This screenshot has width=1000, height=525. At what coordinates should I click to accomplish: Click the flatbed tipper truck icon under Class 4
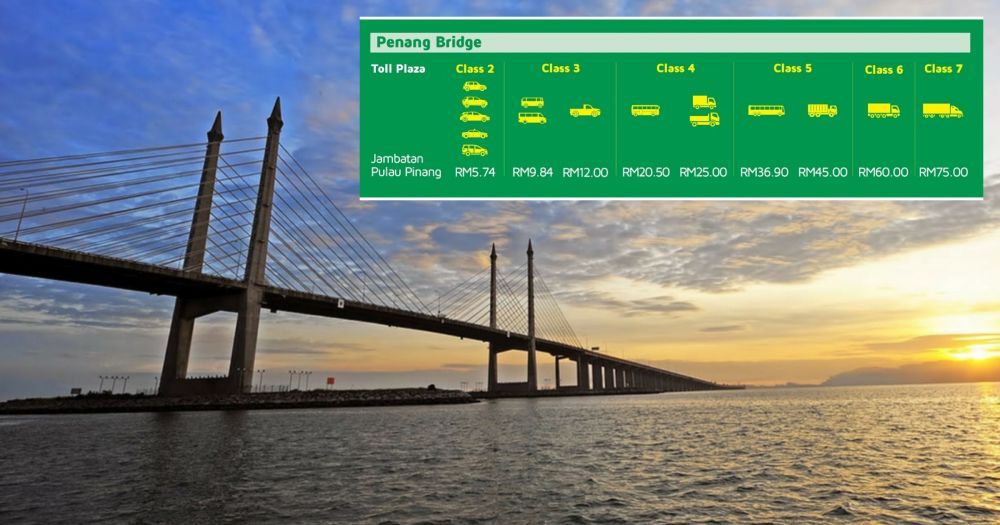pyautogui.click(x=705, y=119)
